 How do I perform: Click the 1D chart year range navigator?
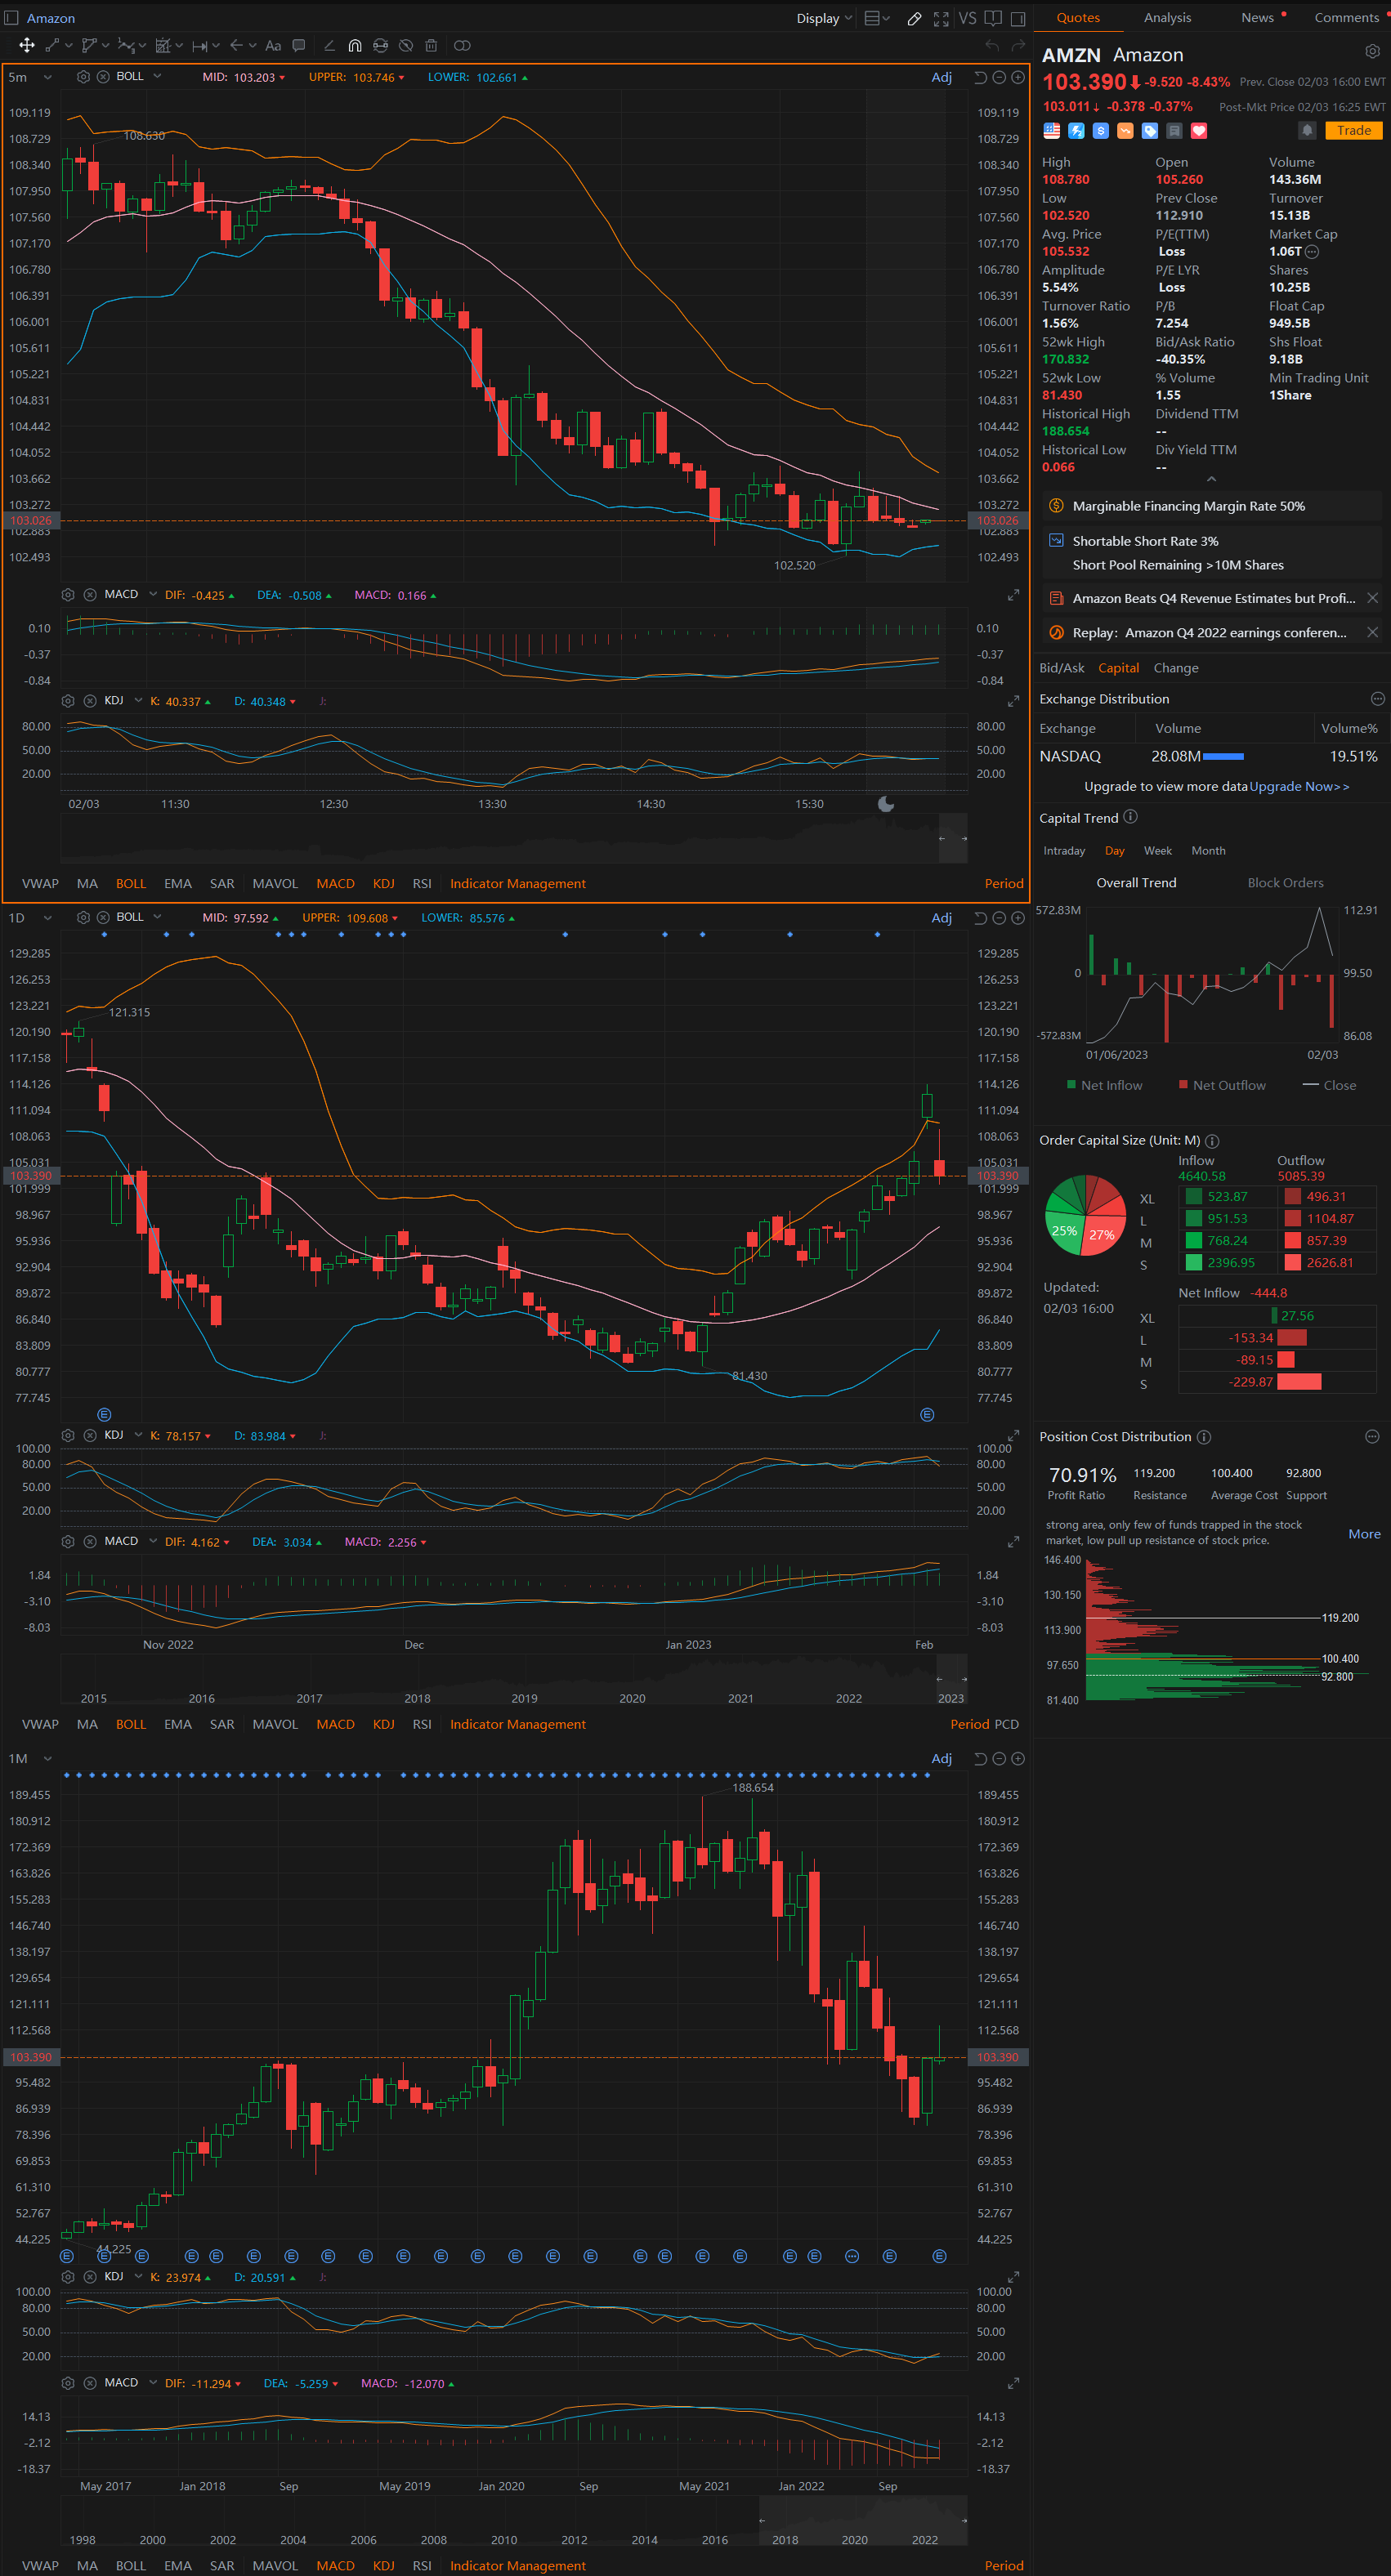coord(513,1680)
